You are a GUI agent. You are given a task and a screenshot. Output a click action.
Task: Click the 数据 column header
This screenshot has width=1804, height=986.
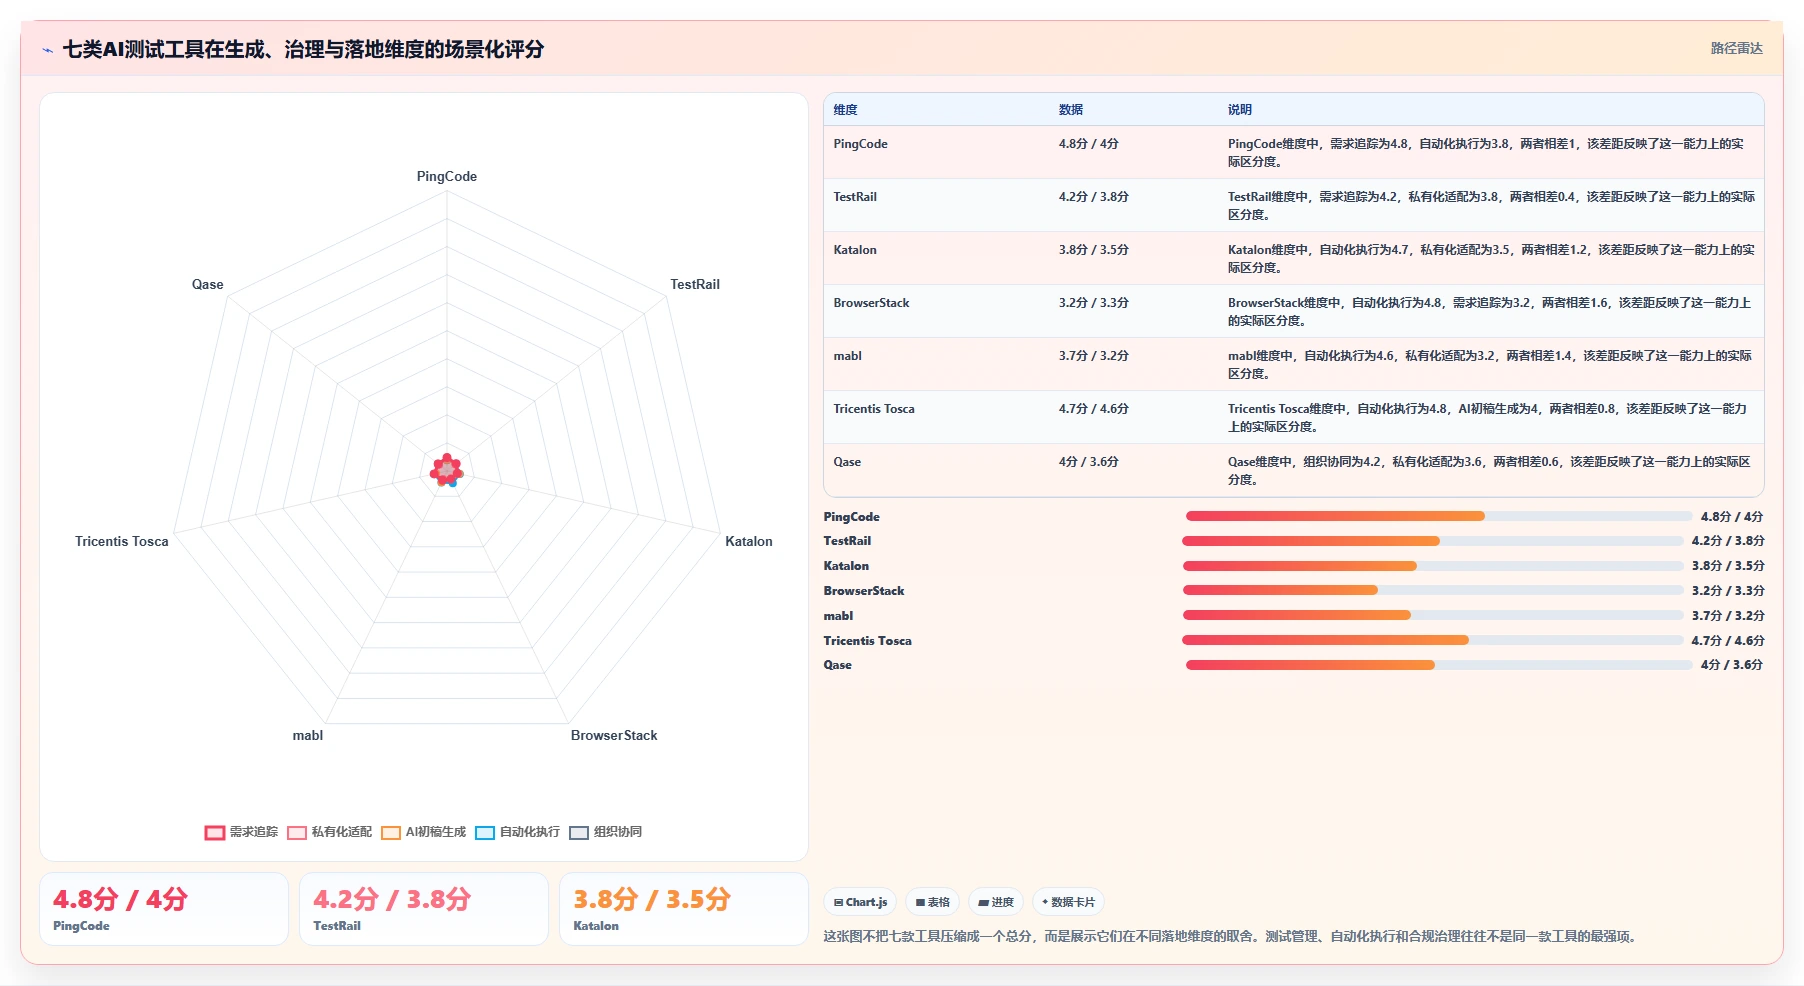[1071, 110]
